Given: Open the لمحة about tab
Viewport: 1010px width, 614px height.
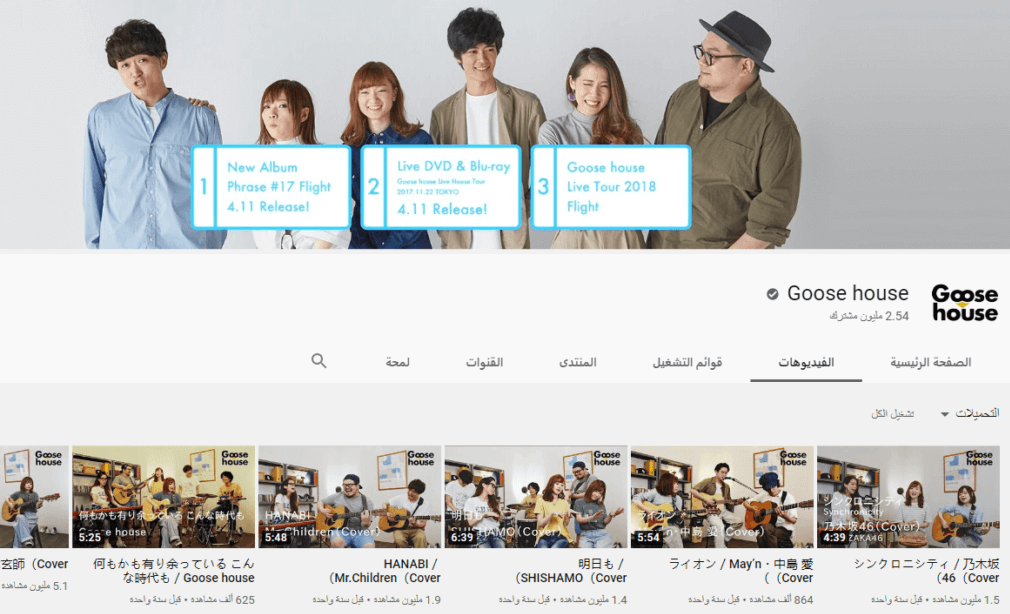Looking at the screenshot, I should pyautogui.click(x=397, y=362).
